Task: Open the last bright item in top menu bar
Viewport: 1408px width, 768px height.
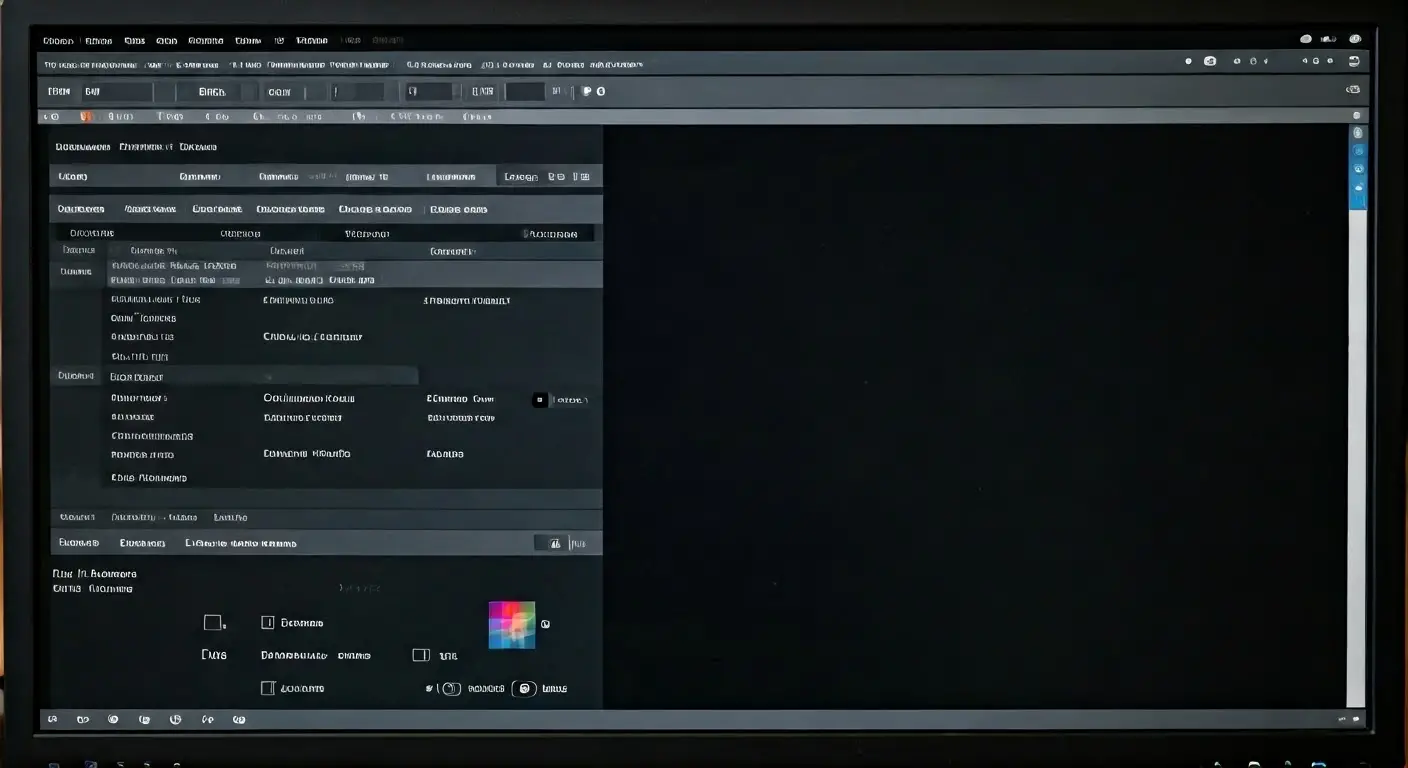Action: tap(312, 41)
